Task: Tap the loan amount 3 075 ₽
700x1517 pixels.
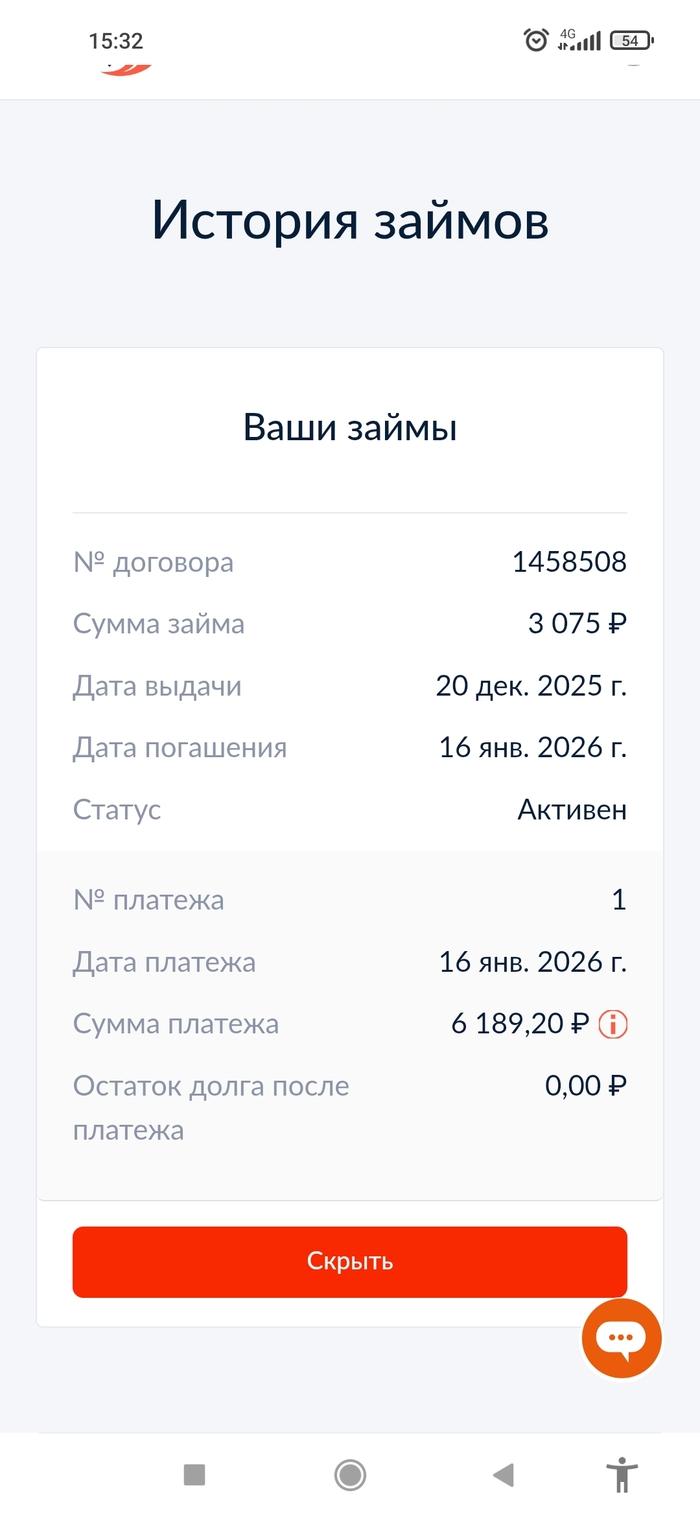Action: pos(577,624)
